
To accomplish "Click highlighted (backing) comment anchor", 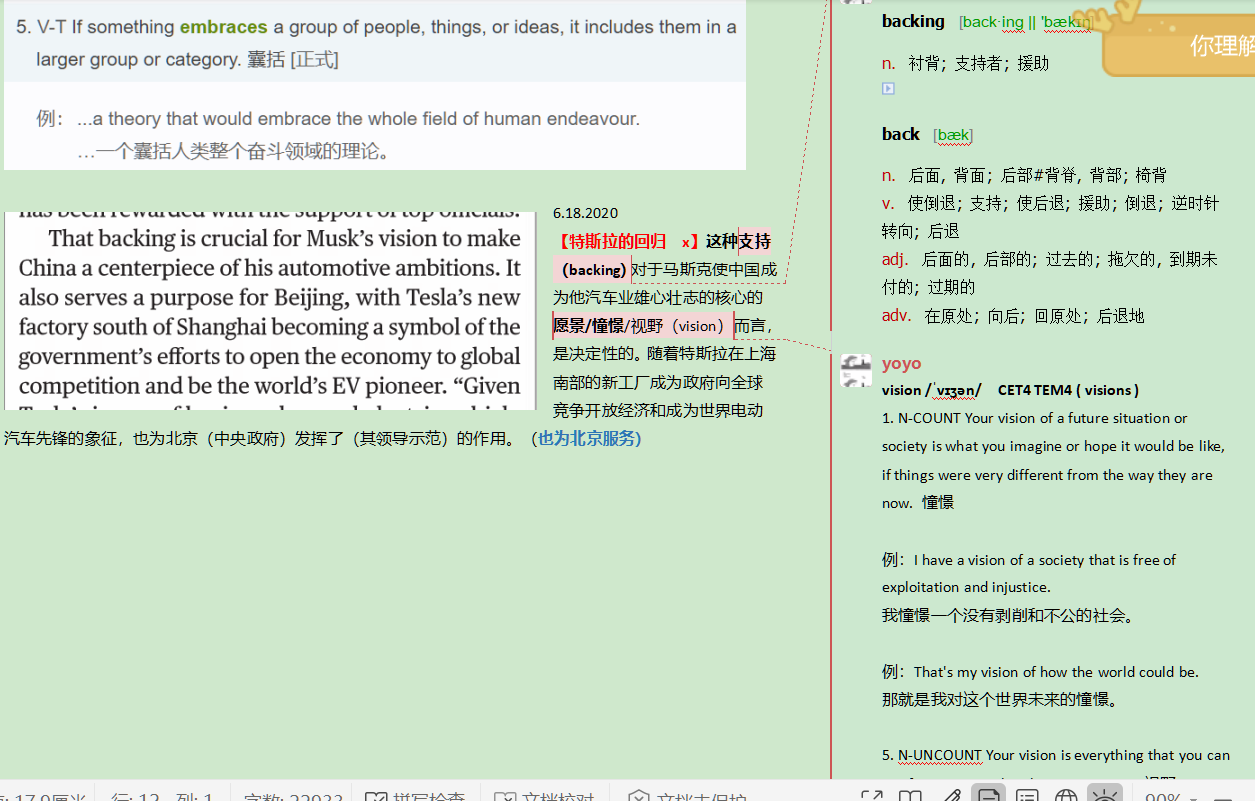I will pos(593,269).
